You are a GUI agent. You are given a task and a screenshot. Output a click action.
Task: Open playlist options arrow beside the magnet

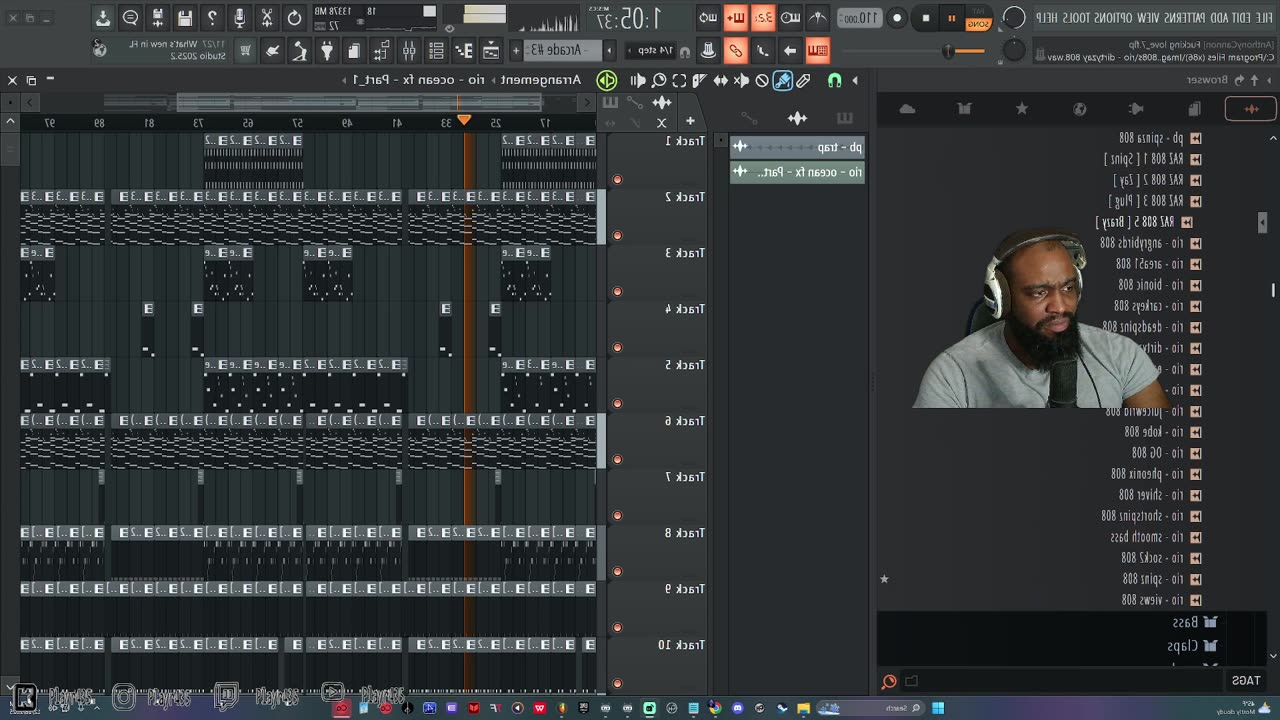855,80
